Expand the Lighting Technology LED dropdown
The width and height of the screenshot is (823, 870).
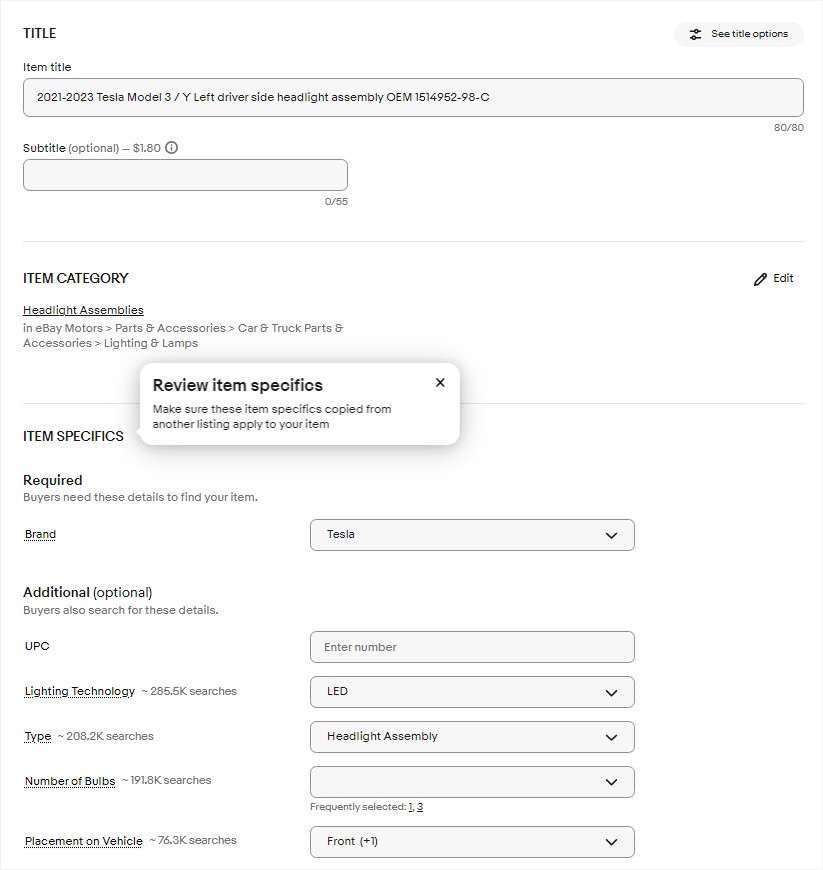472,692
